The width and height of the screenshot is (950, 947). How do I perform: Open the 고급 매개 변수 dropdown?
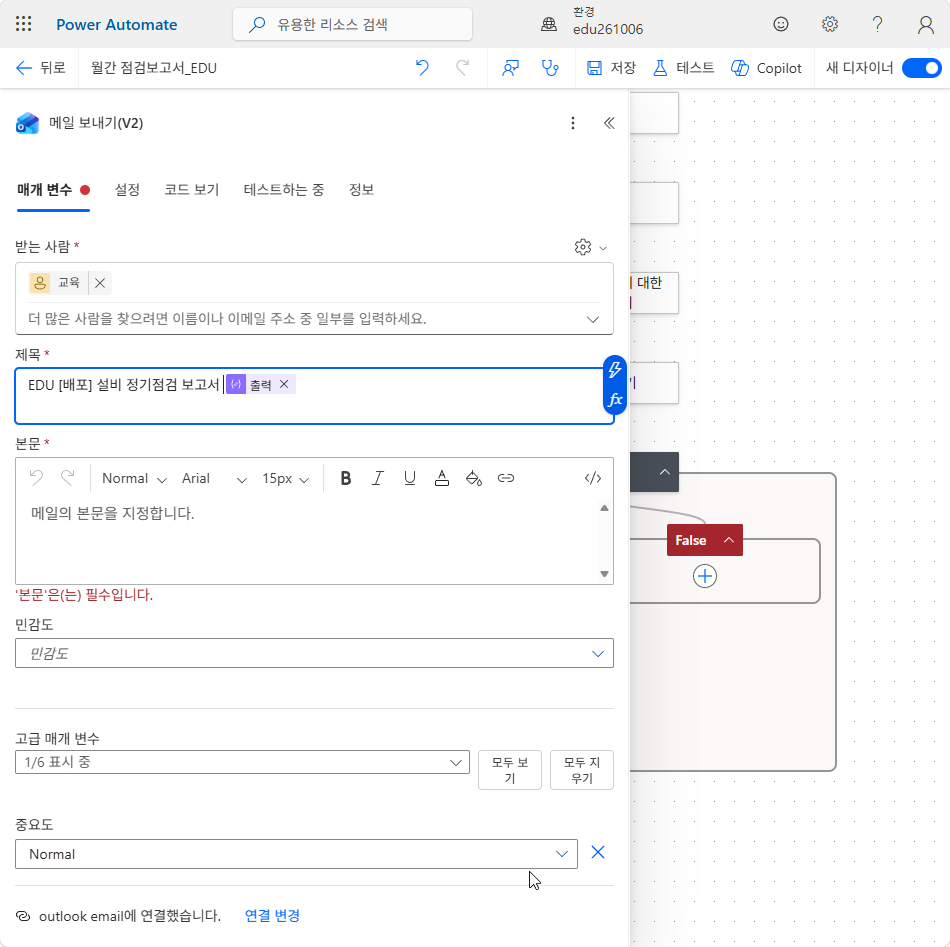click(242, 762)
